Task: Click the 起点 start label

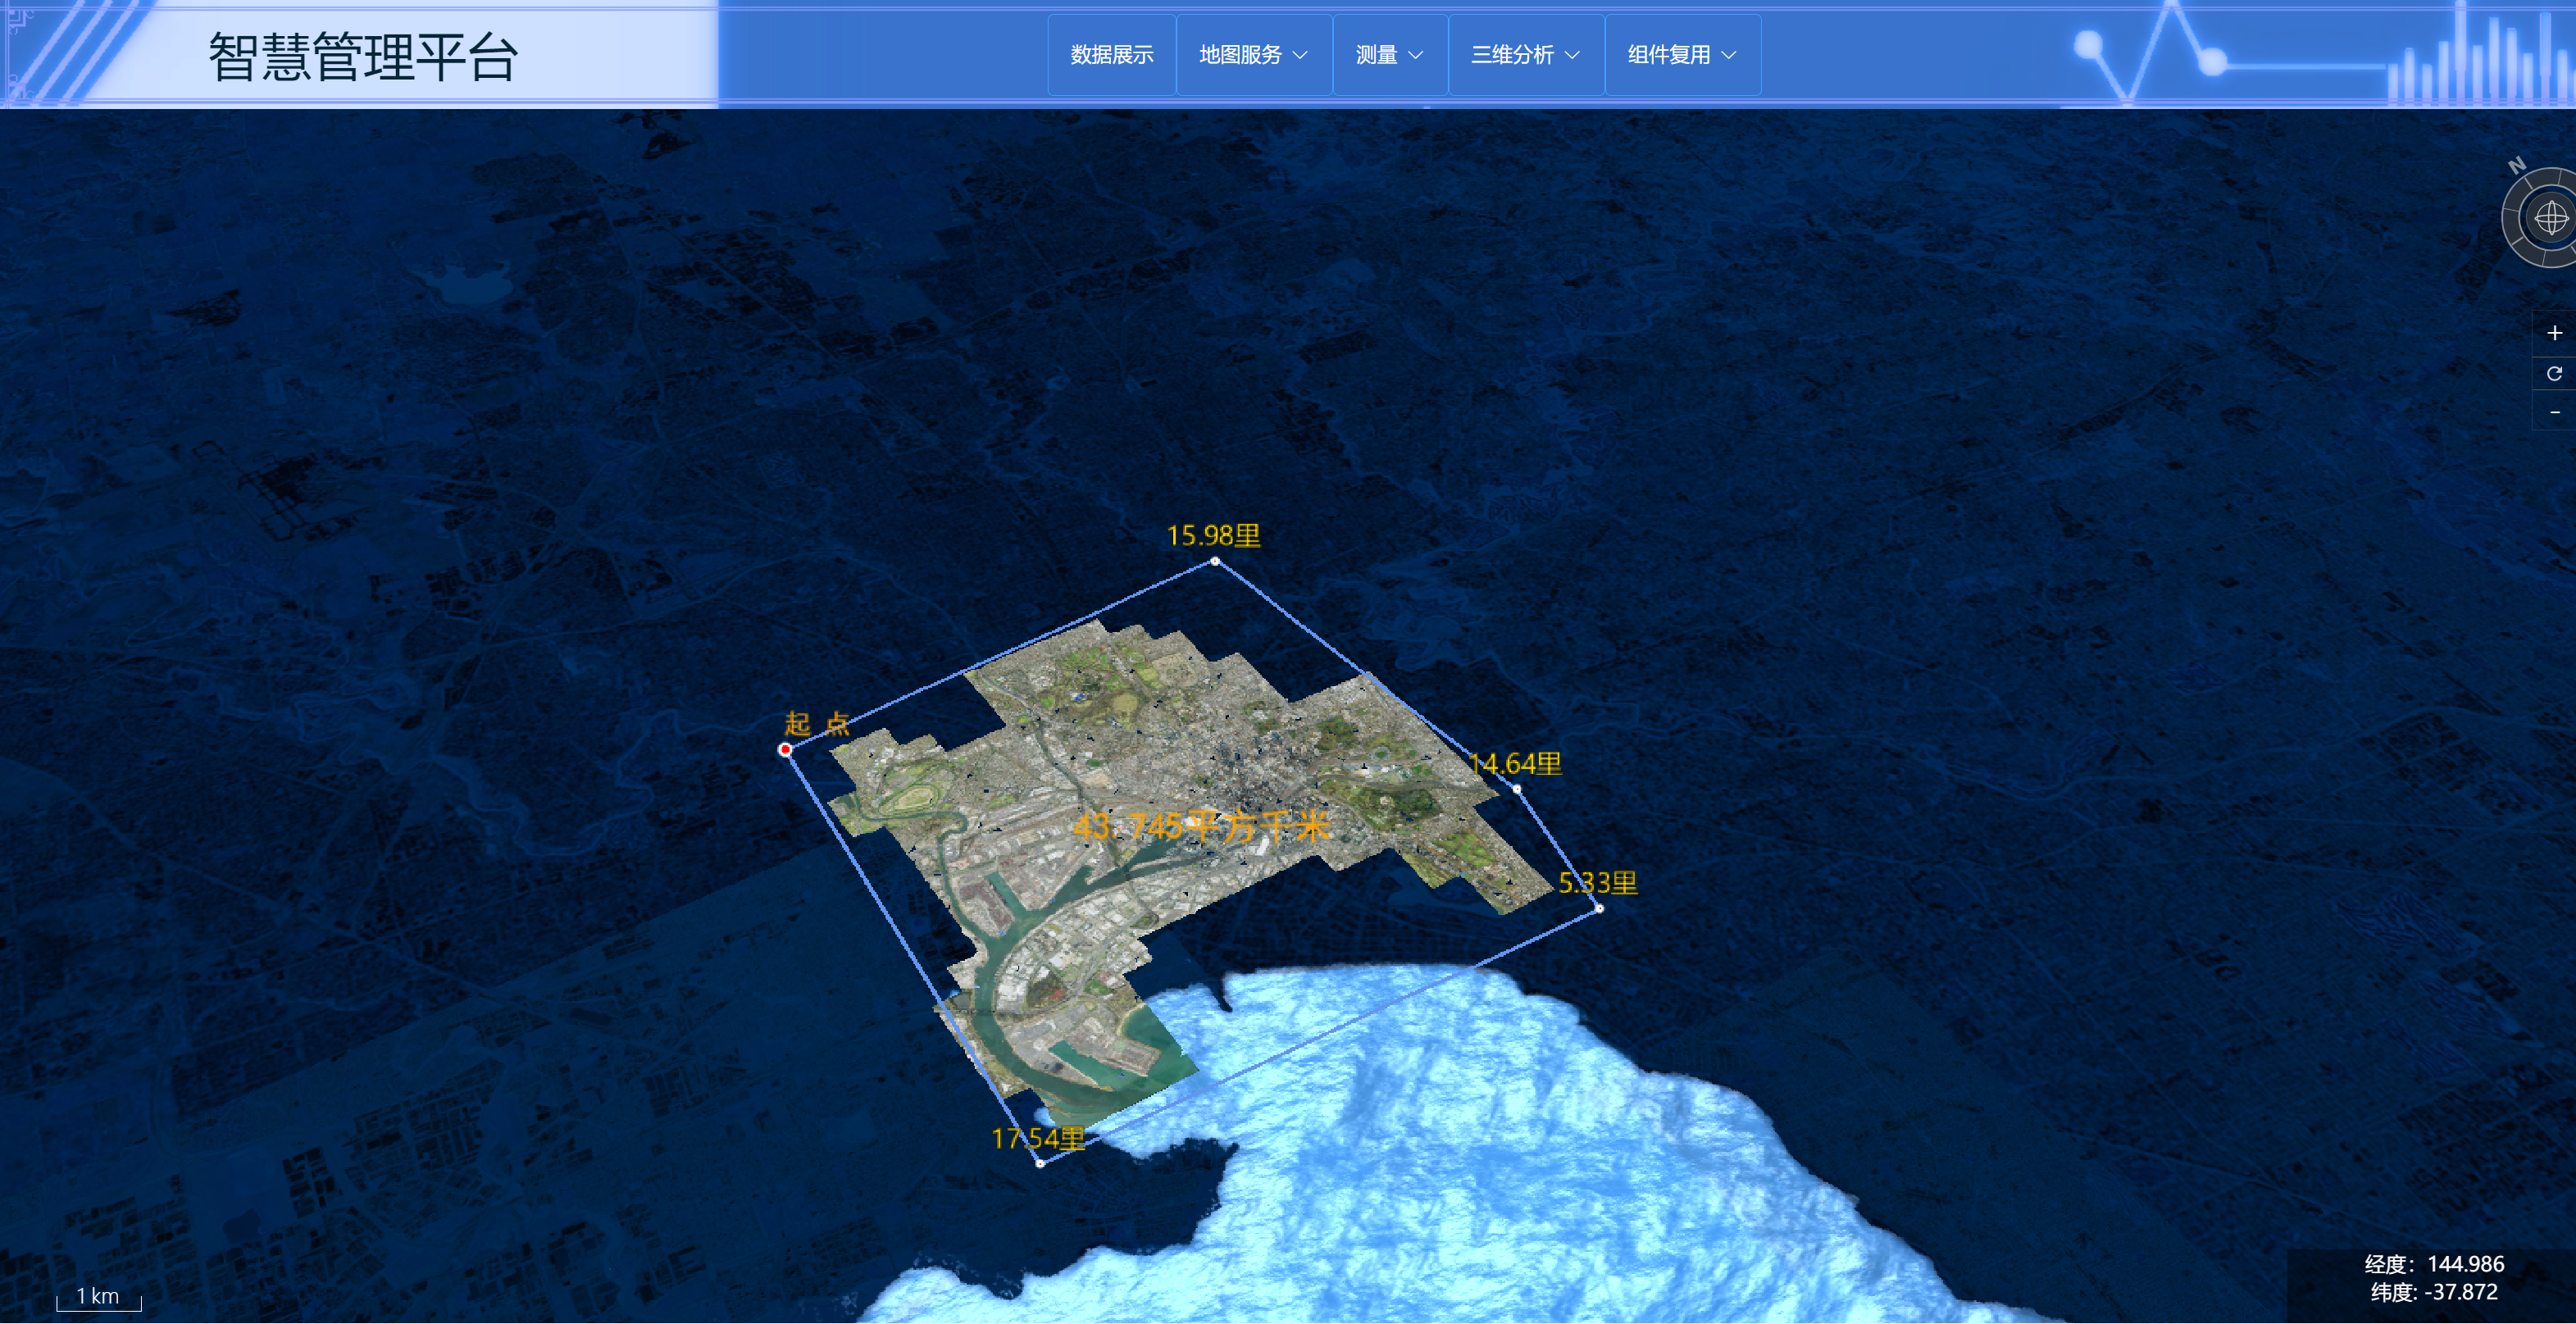Action: pos(816,723)
